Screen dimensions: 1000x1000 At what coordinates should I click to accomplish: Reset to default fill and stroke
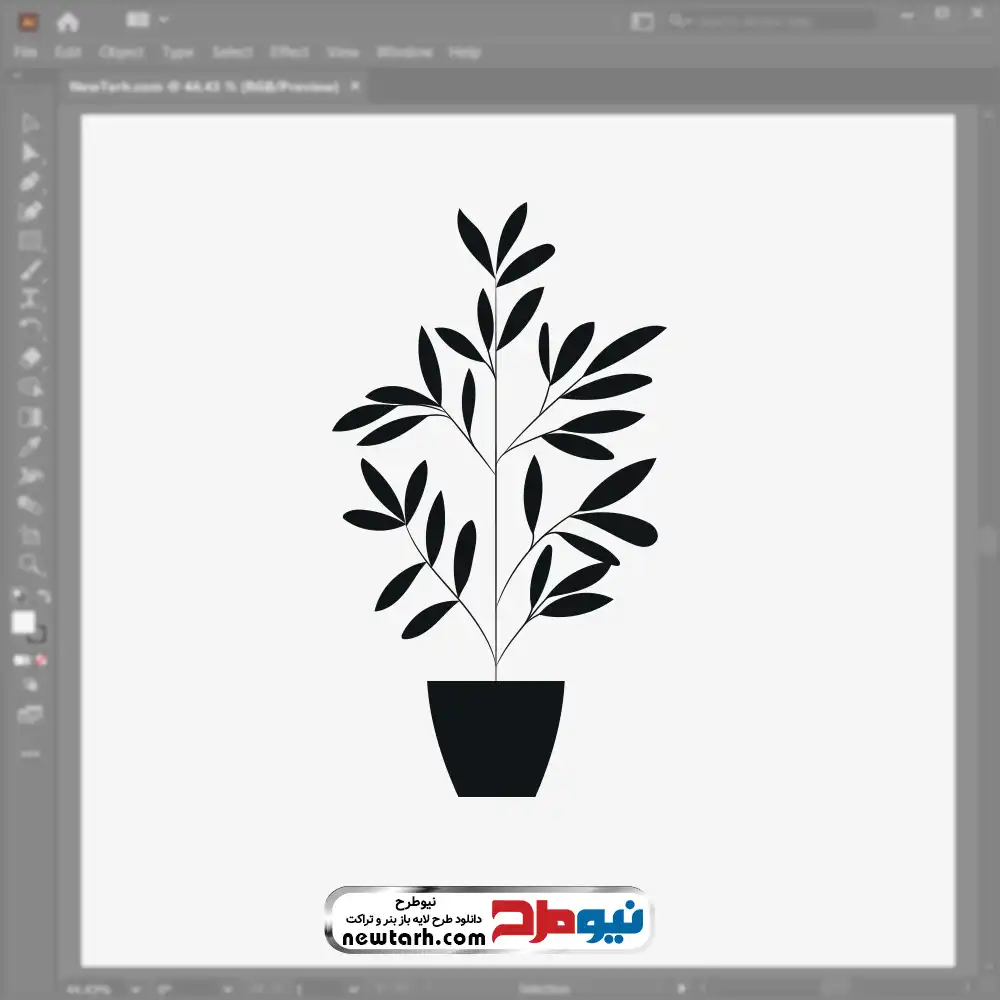17,597
